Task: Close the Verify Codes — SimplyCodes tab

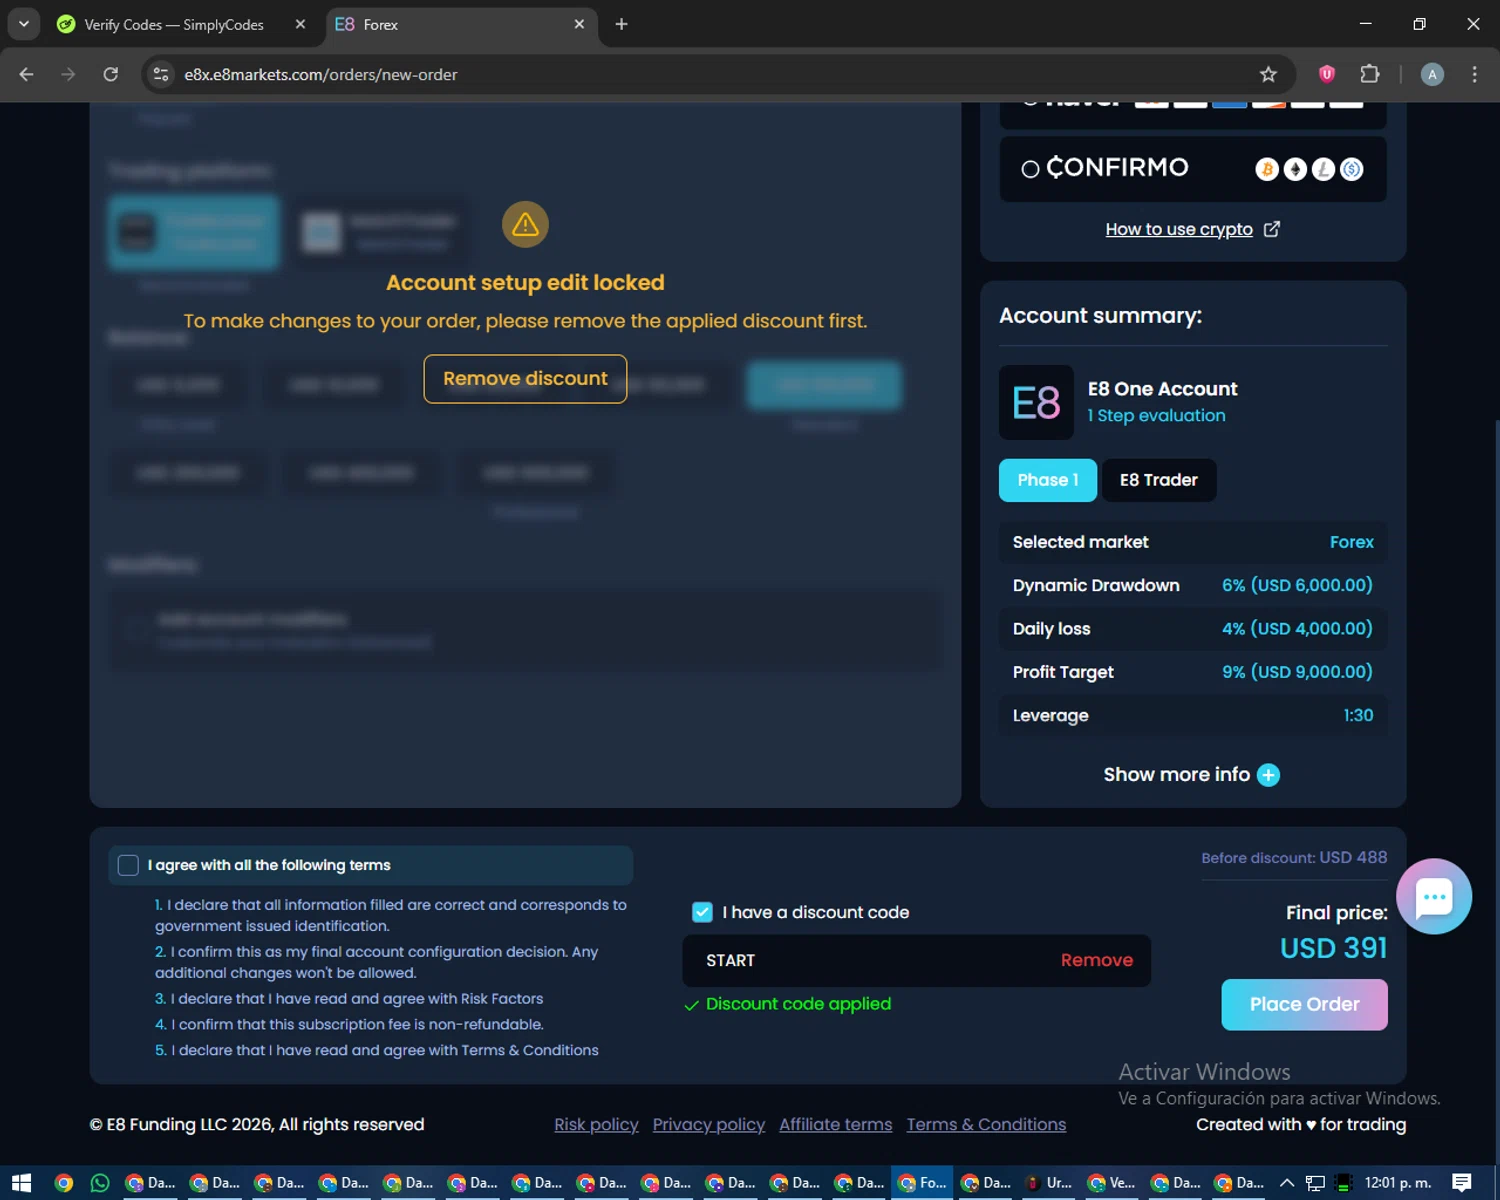Action: (x=300, y=24)
